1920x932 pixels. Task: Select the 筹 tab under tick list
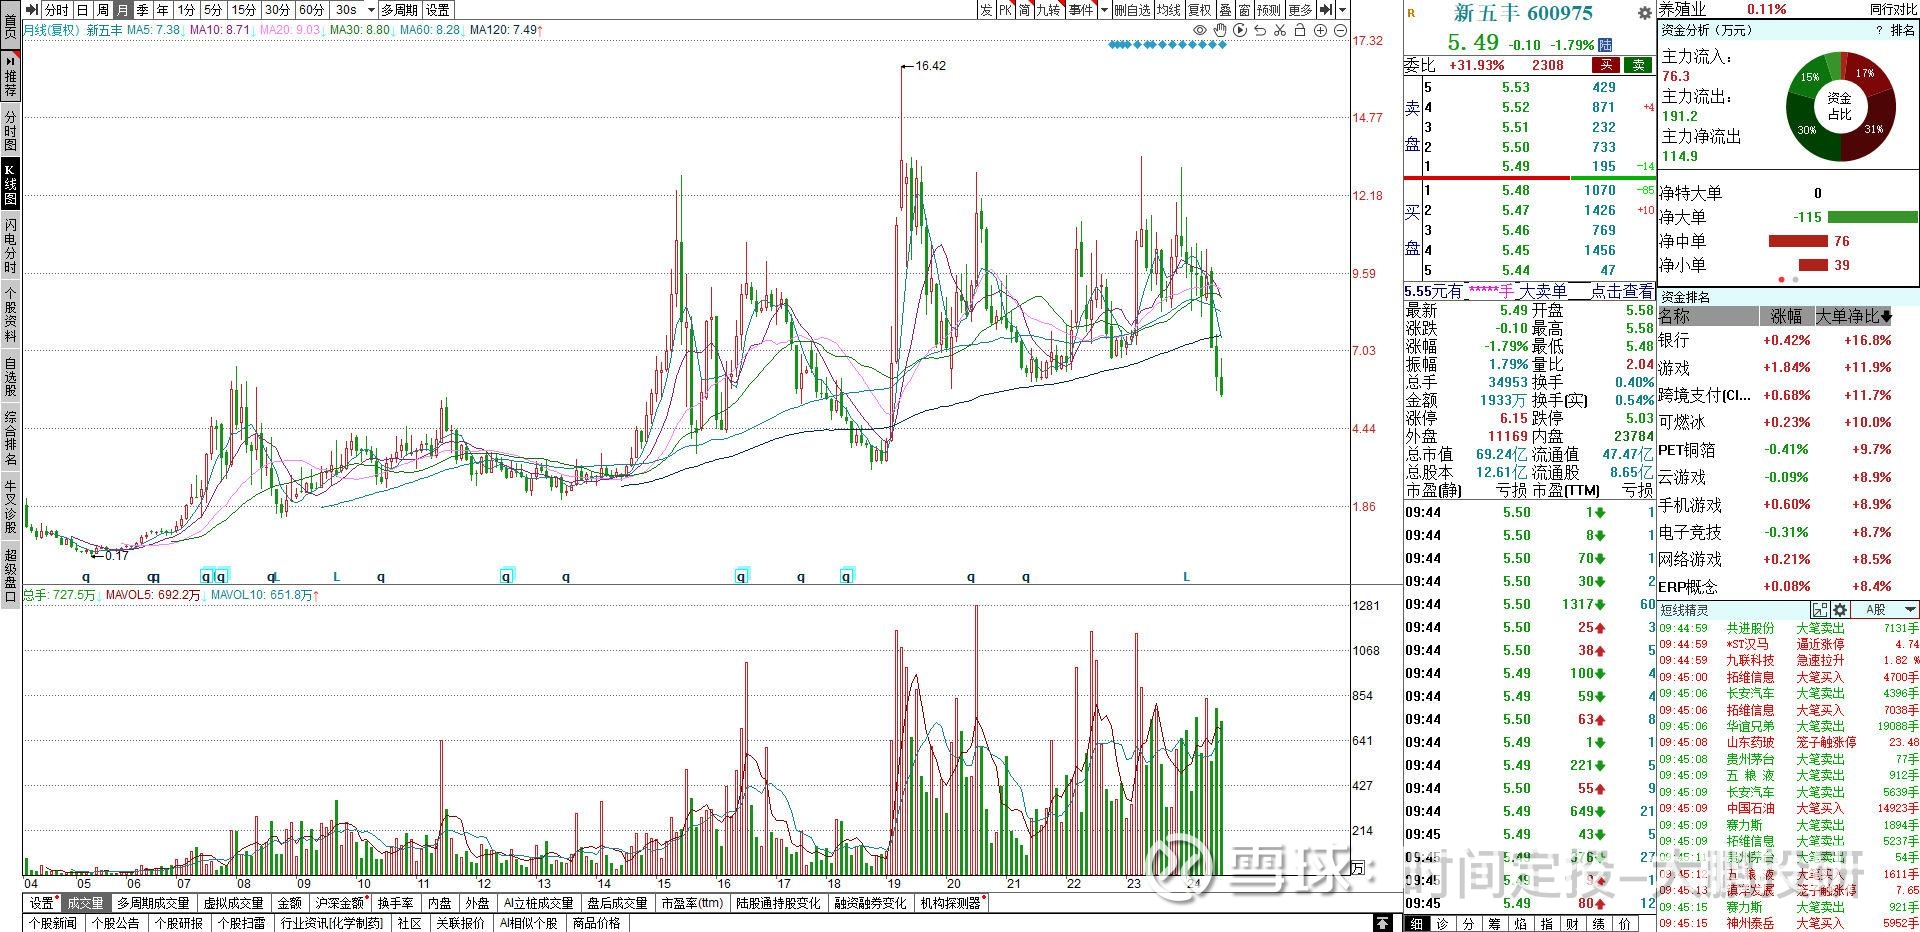pos(1495,923)
